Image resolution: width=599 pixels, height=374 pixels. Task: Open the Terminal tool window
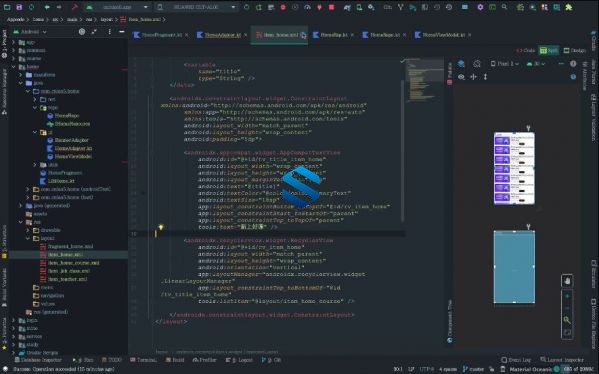[143, 360]
